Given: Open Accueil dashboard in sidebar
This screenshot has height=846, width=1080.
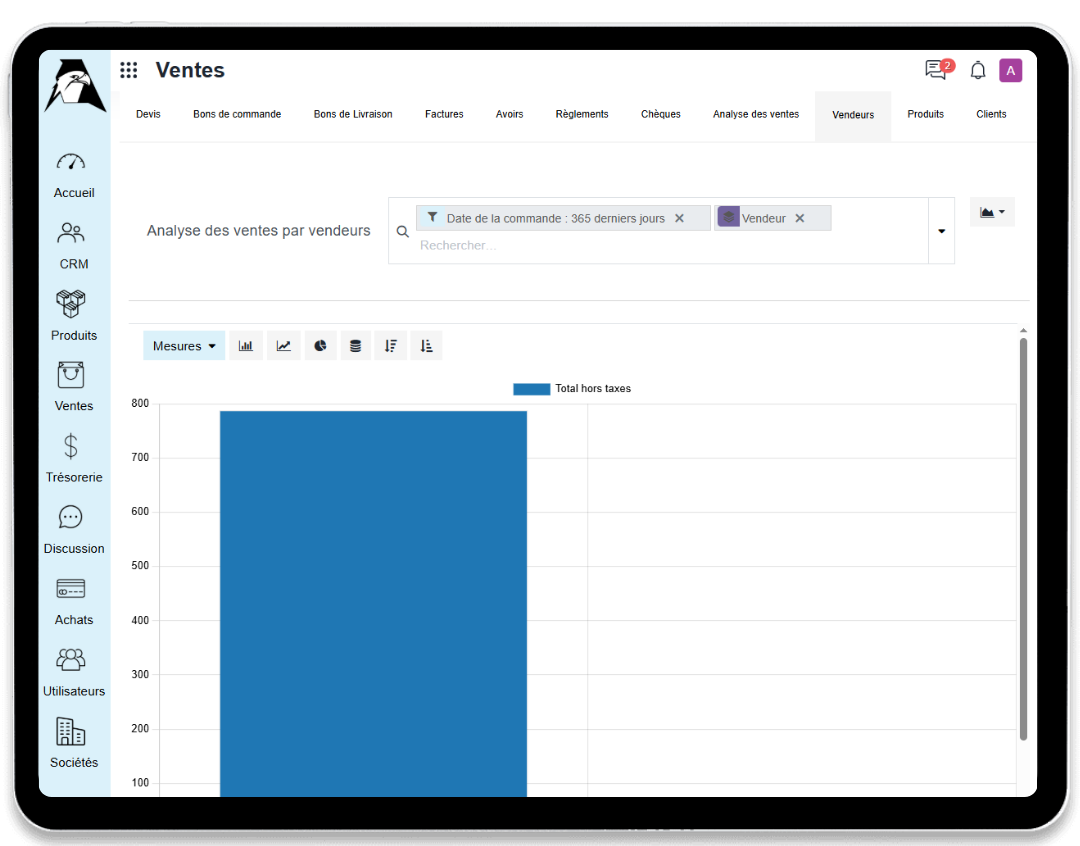Looking at the screenshot, I should click(x=74, y=176).
